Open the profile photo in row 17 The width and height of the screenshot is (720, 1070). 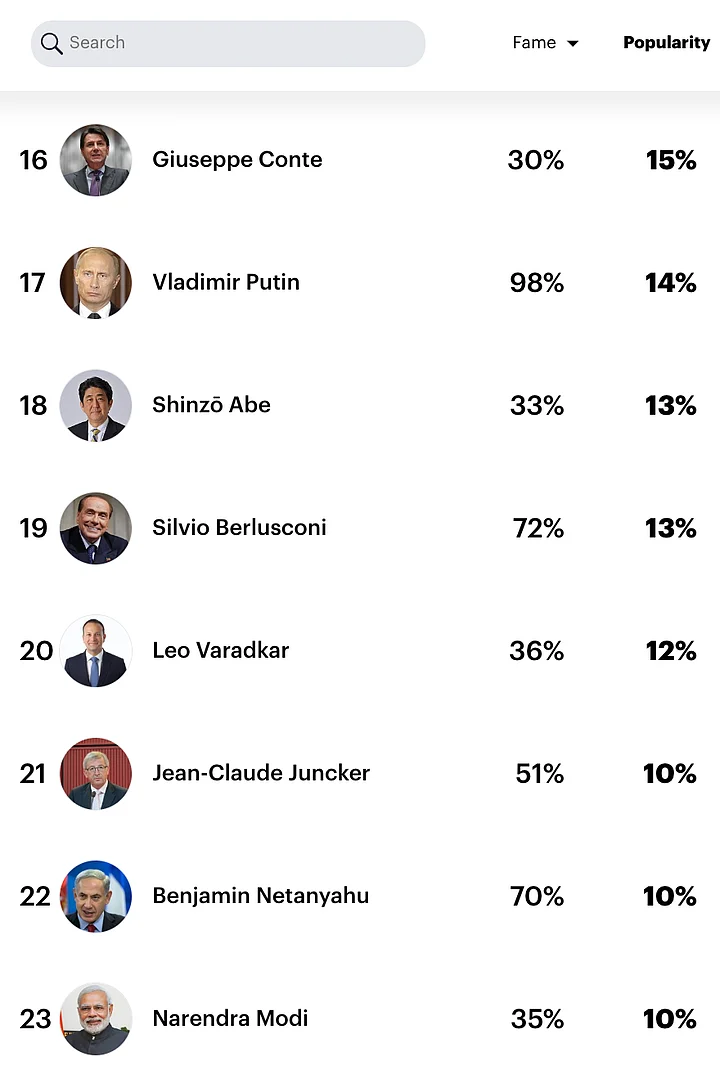[x=96, y=283]
